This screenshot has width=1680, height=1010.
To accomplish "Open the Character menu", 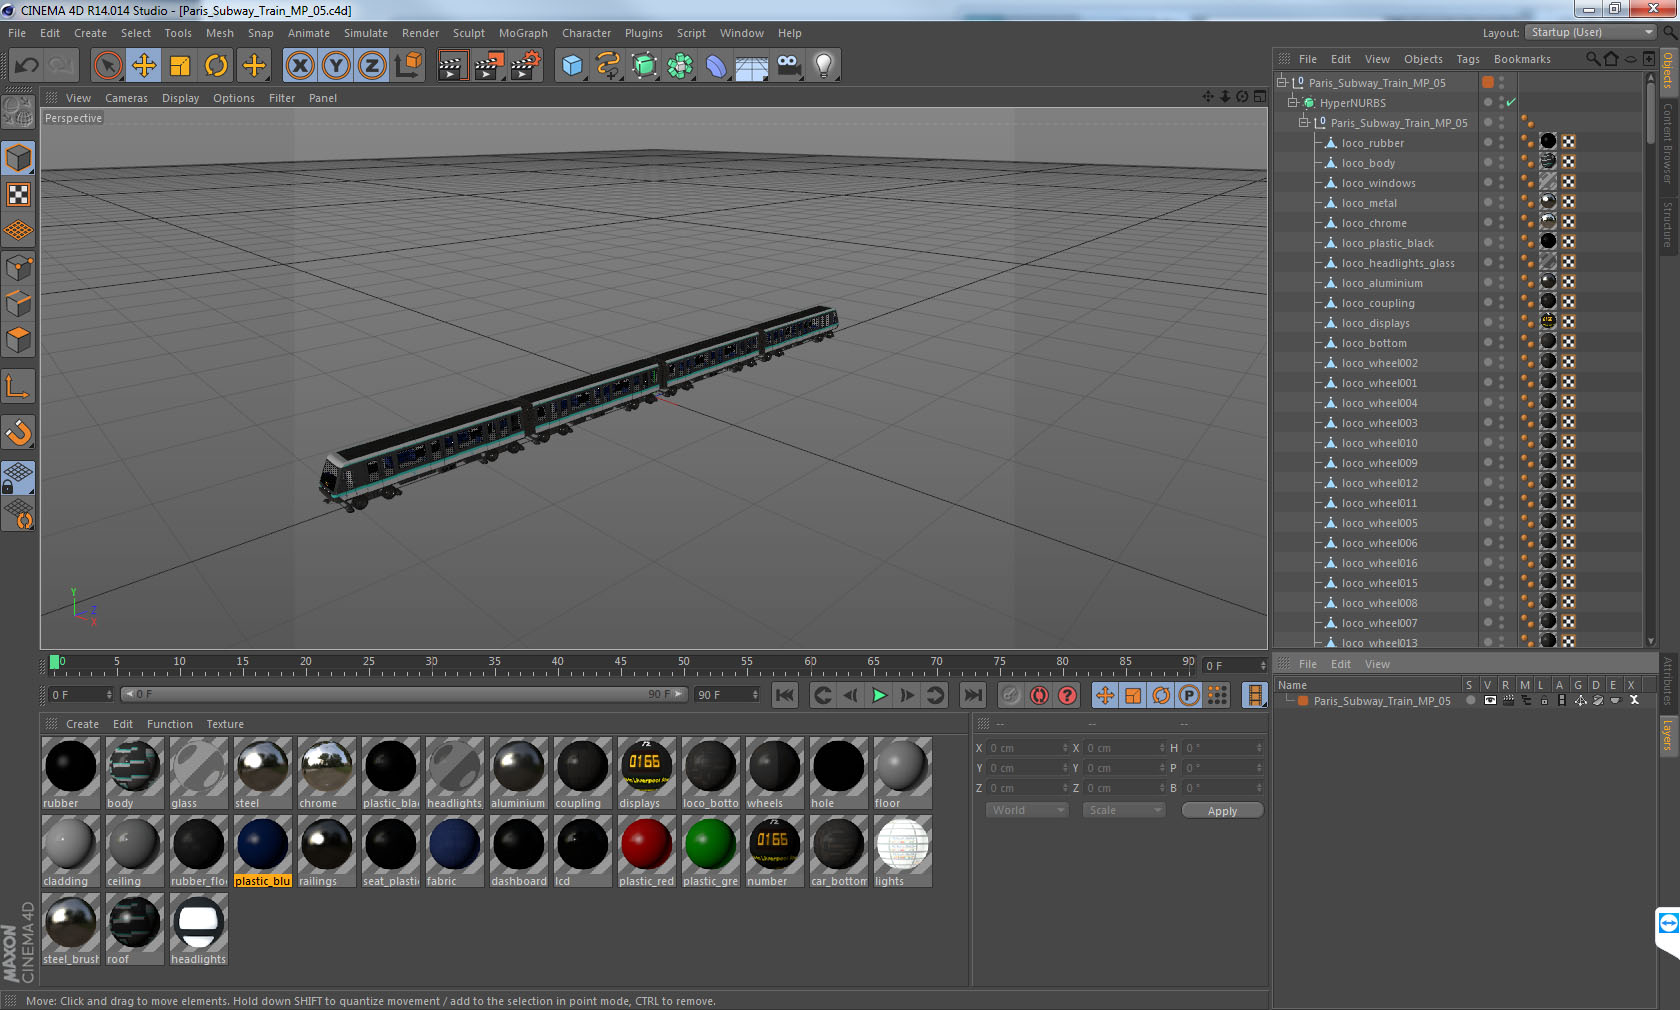I will 586,33.
